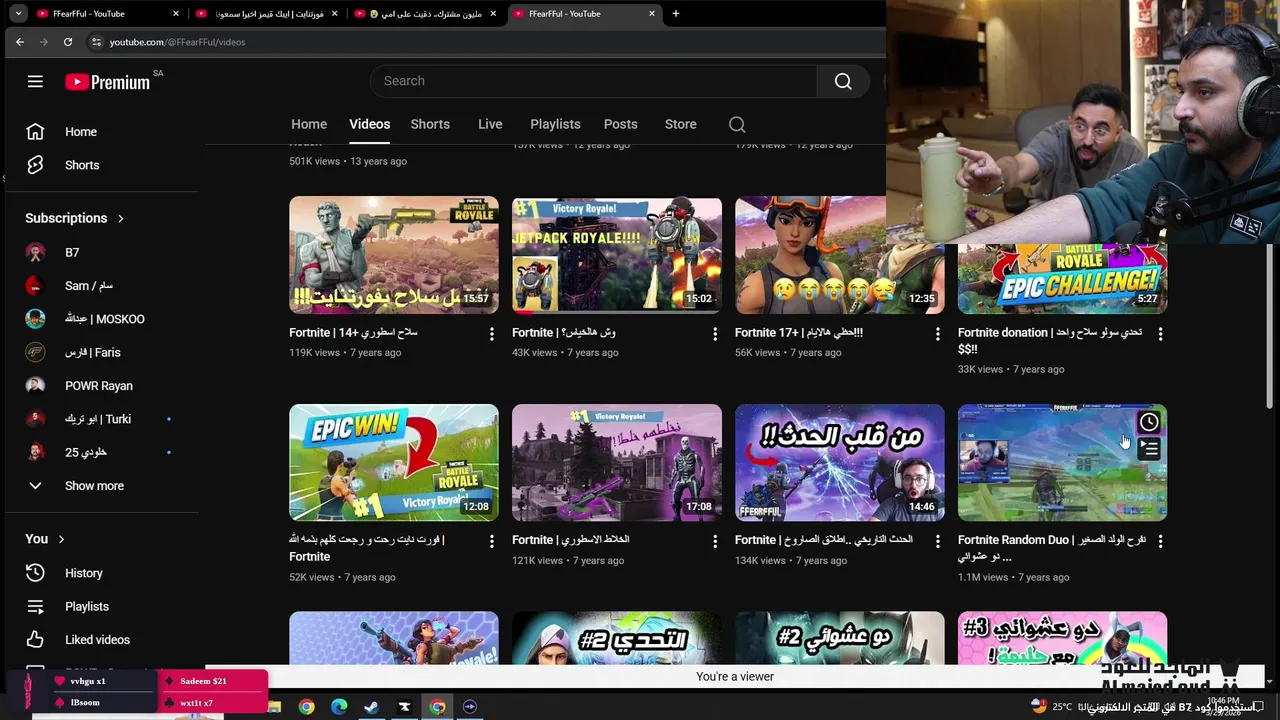Play the 17:08 dark Fortnite thumbnail
The height and width of the screenshot is (720, 1280).
[617, 462]
